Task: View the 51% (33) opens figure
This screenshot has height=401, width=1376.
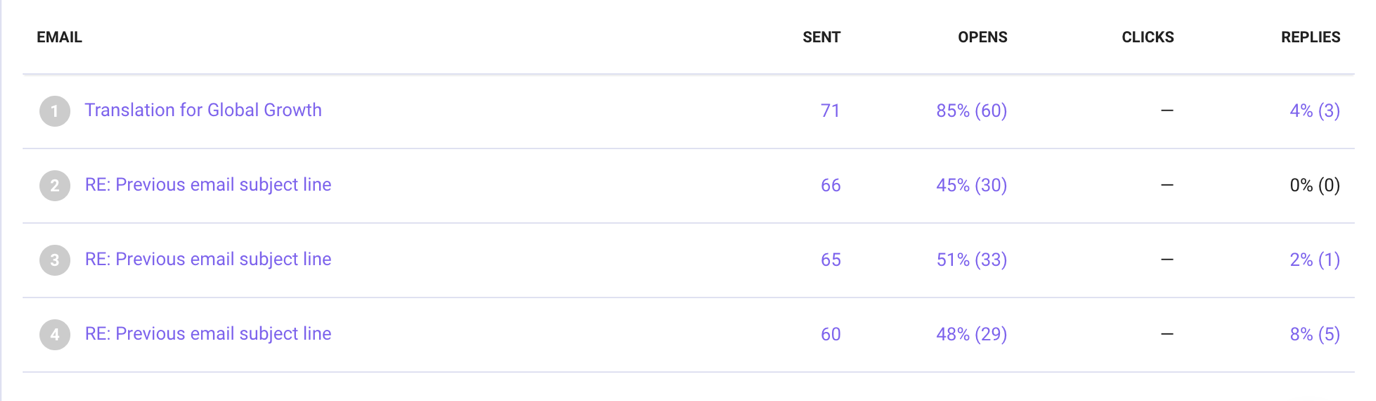Action: point(971,260)
